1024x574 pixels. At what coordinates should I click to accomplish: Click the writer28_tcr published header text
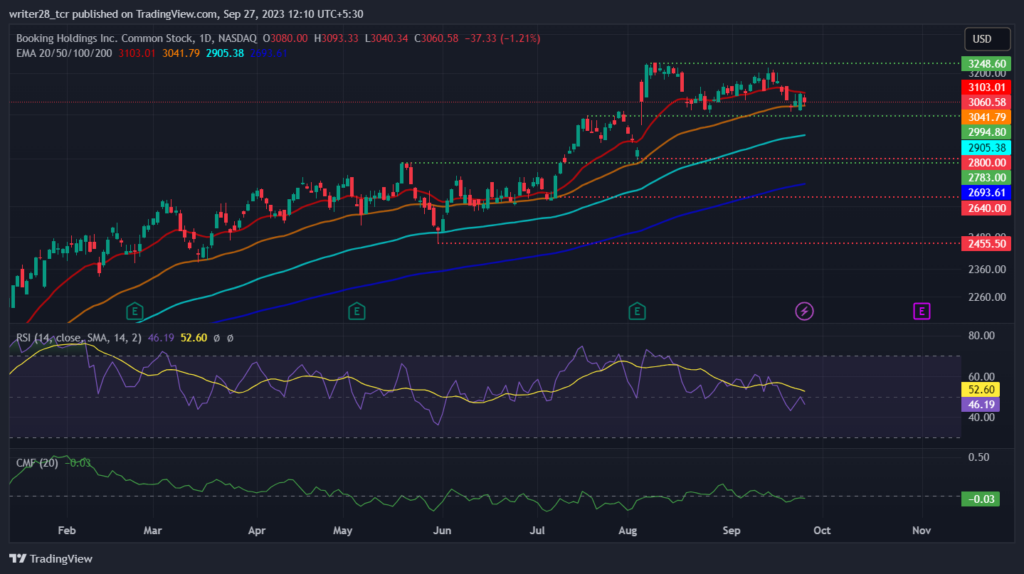185,14
